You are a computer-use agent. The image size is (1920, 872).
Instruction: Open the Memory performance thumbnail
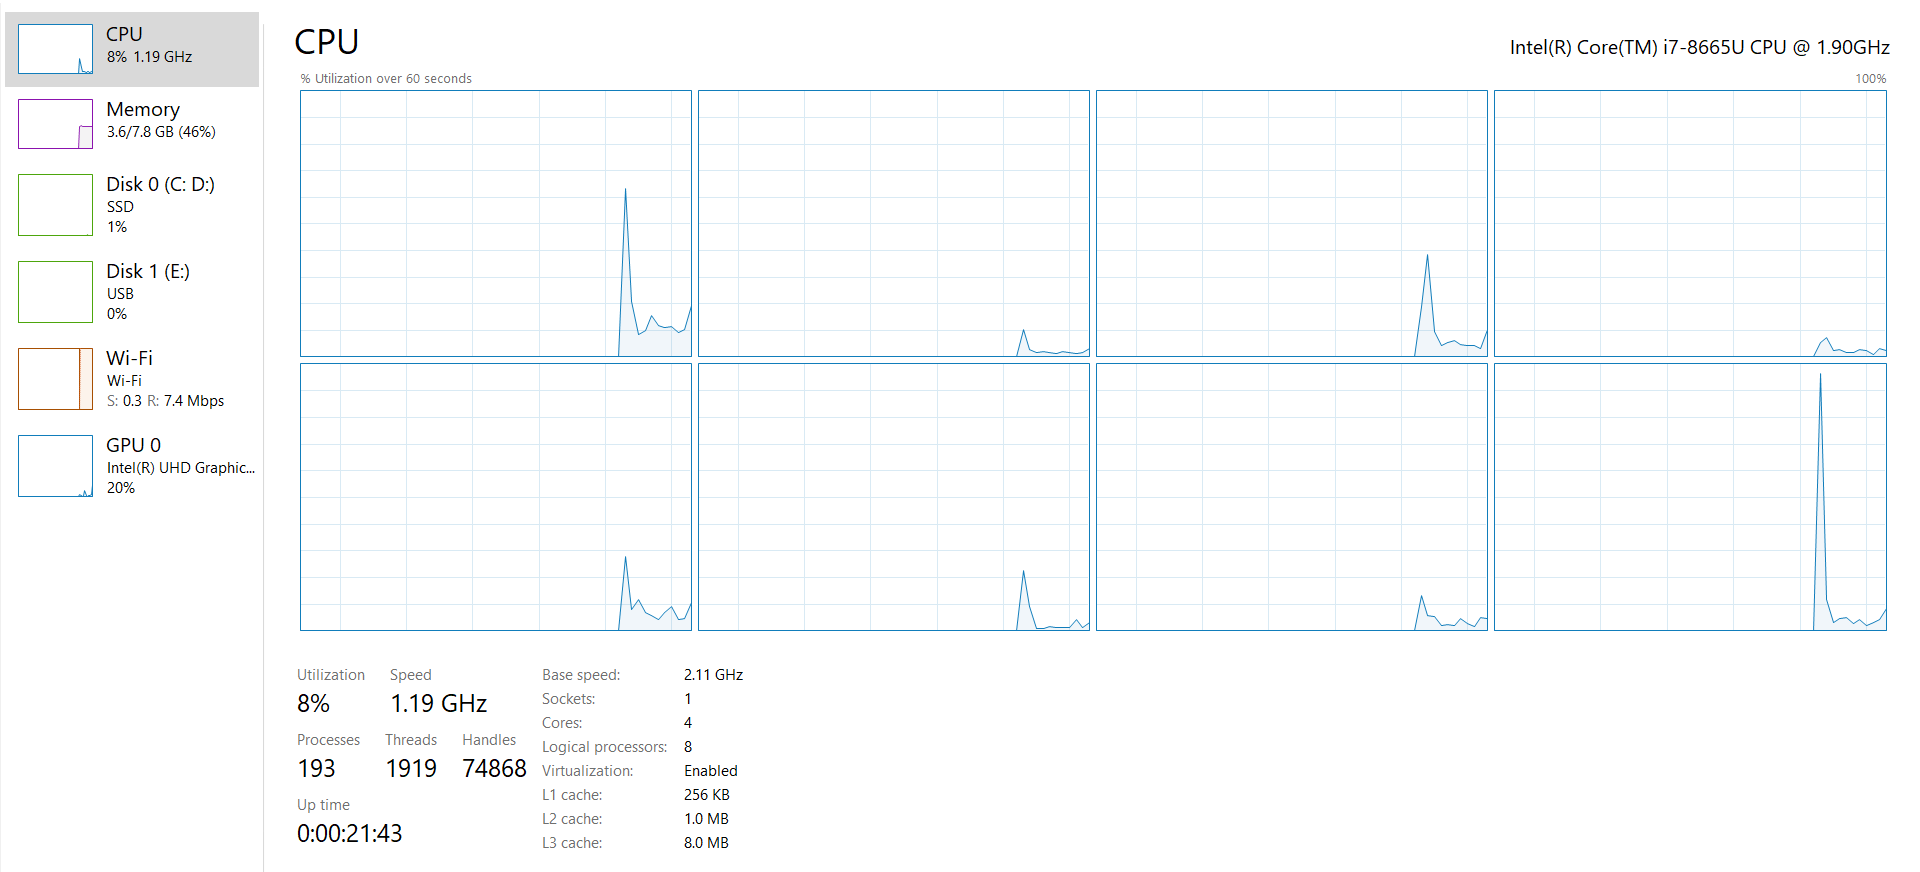(55, 124)
